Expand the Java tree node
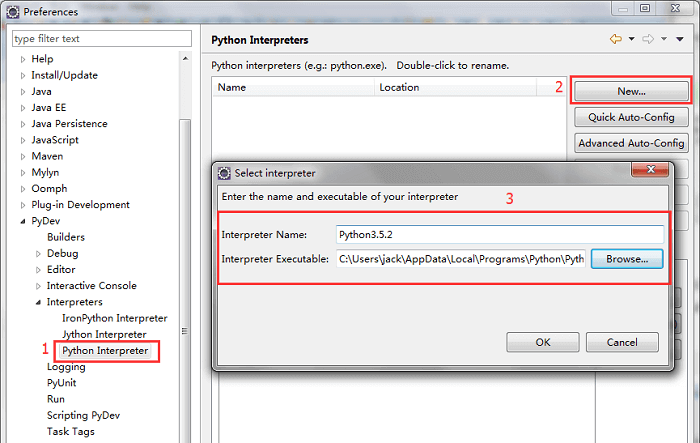 tap(21, 92)
